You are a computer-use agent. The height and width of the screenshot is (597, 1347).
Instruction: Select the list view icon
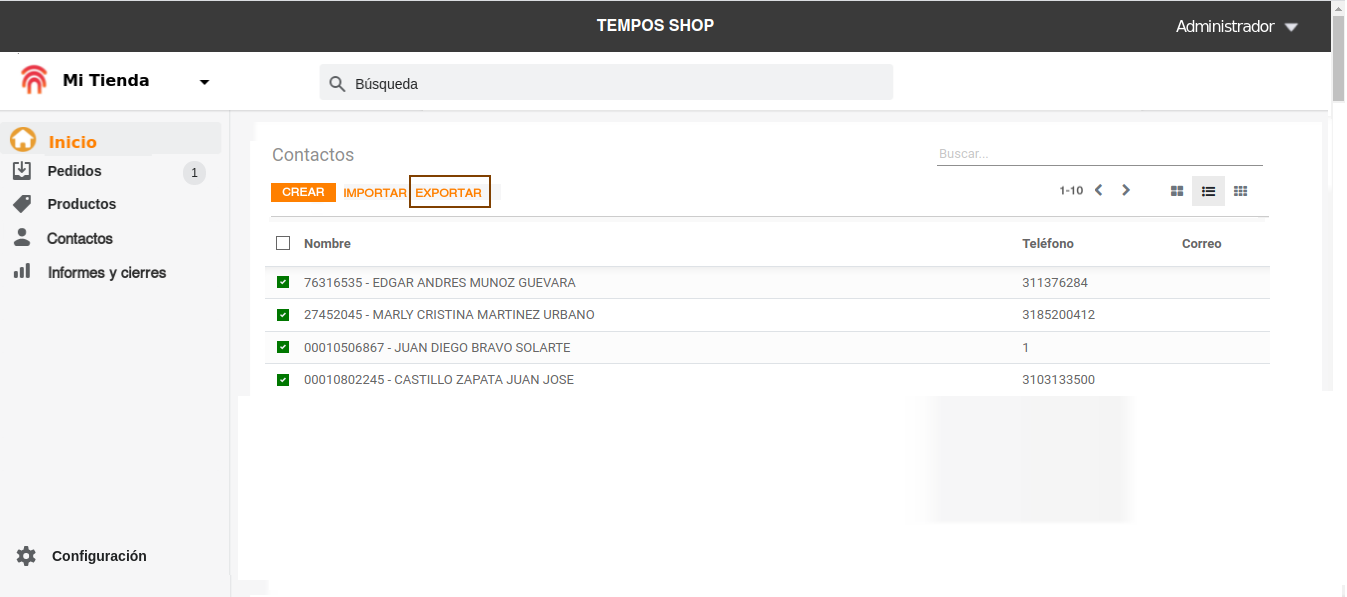pyautogui.click(x=1208, y=191)
